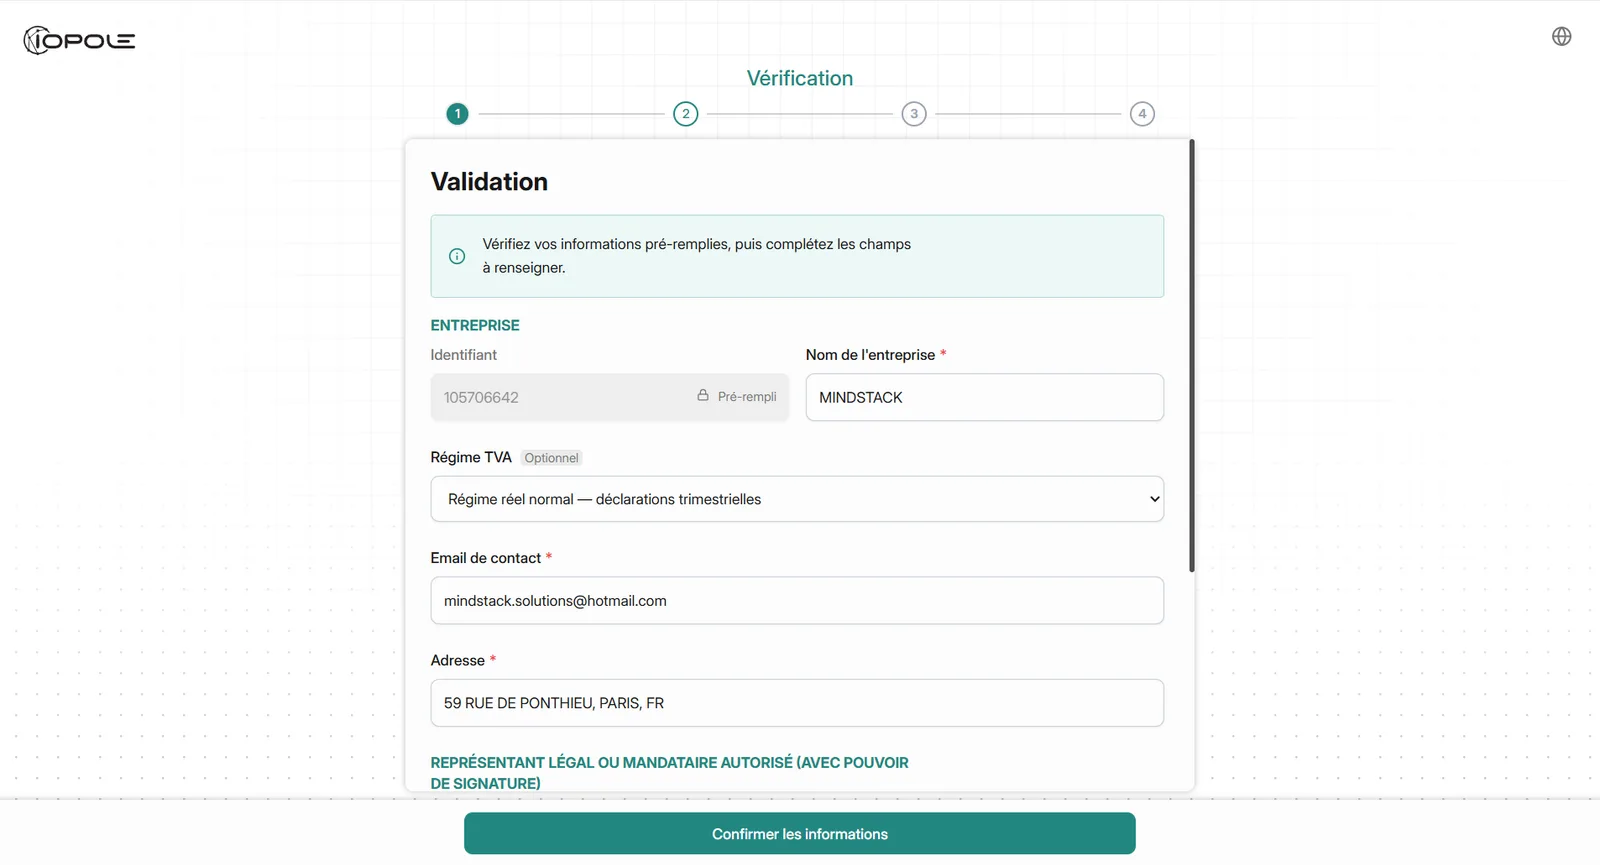Select step 3 in the stepper
This screenshot has height=865, width=1600.
pos(914,114)
